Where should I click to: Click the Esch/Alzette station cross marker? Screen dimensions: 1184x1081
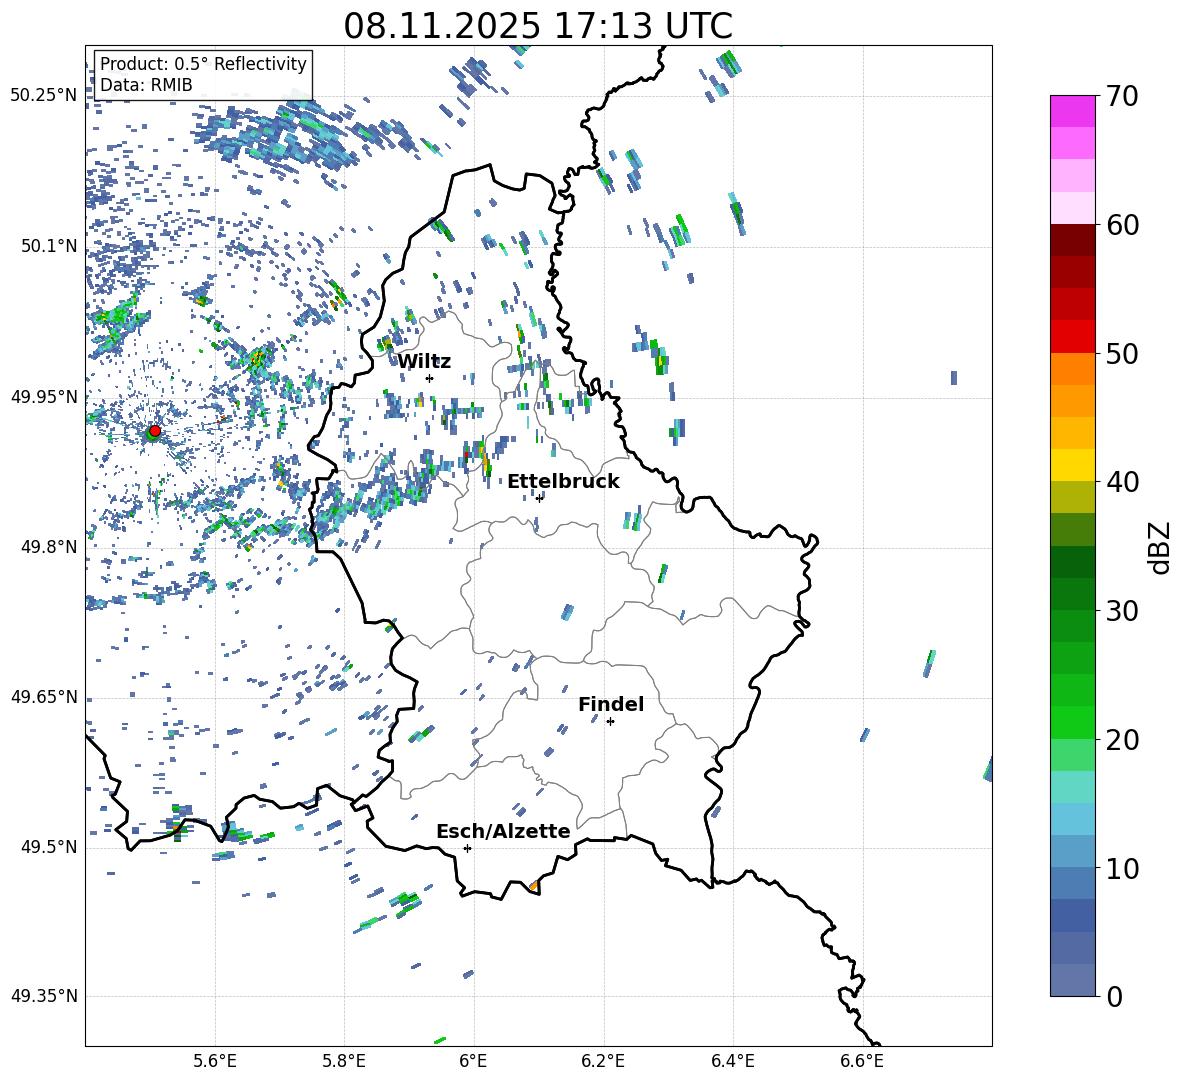pos(467,848)
